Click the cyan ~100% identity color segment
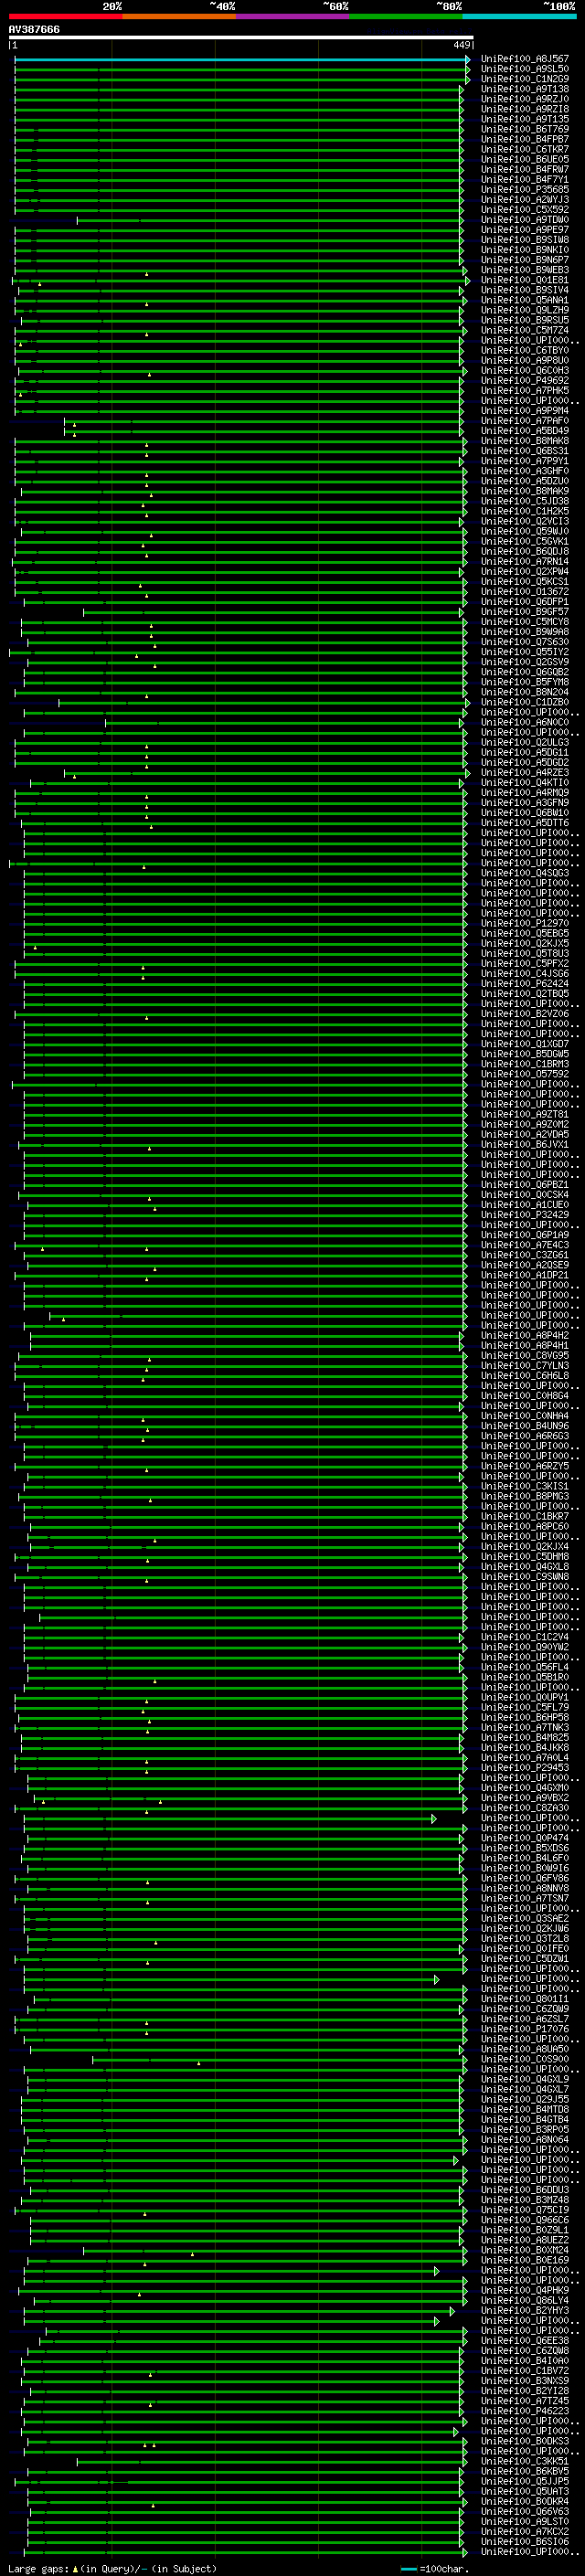Viewport: 585px width, 2576px height. click(x=519, y=16)
